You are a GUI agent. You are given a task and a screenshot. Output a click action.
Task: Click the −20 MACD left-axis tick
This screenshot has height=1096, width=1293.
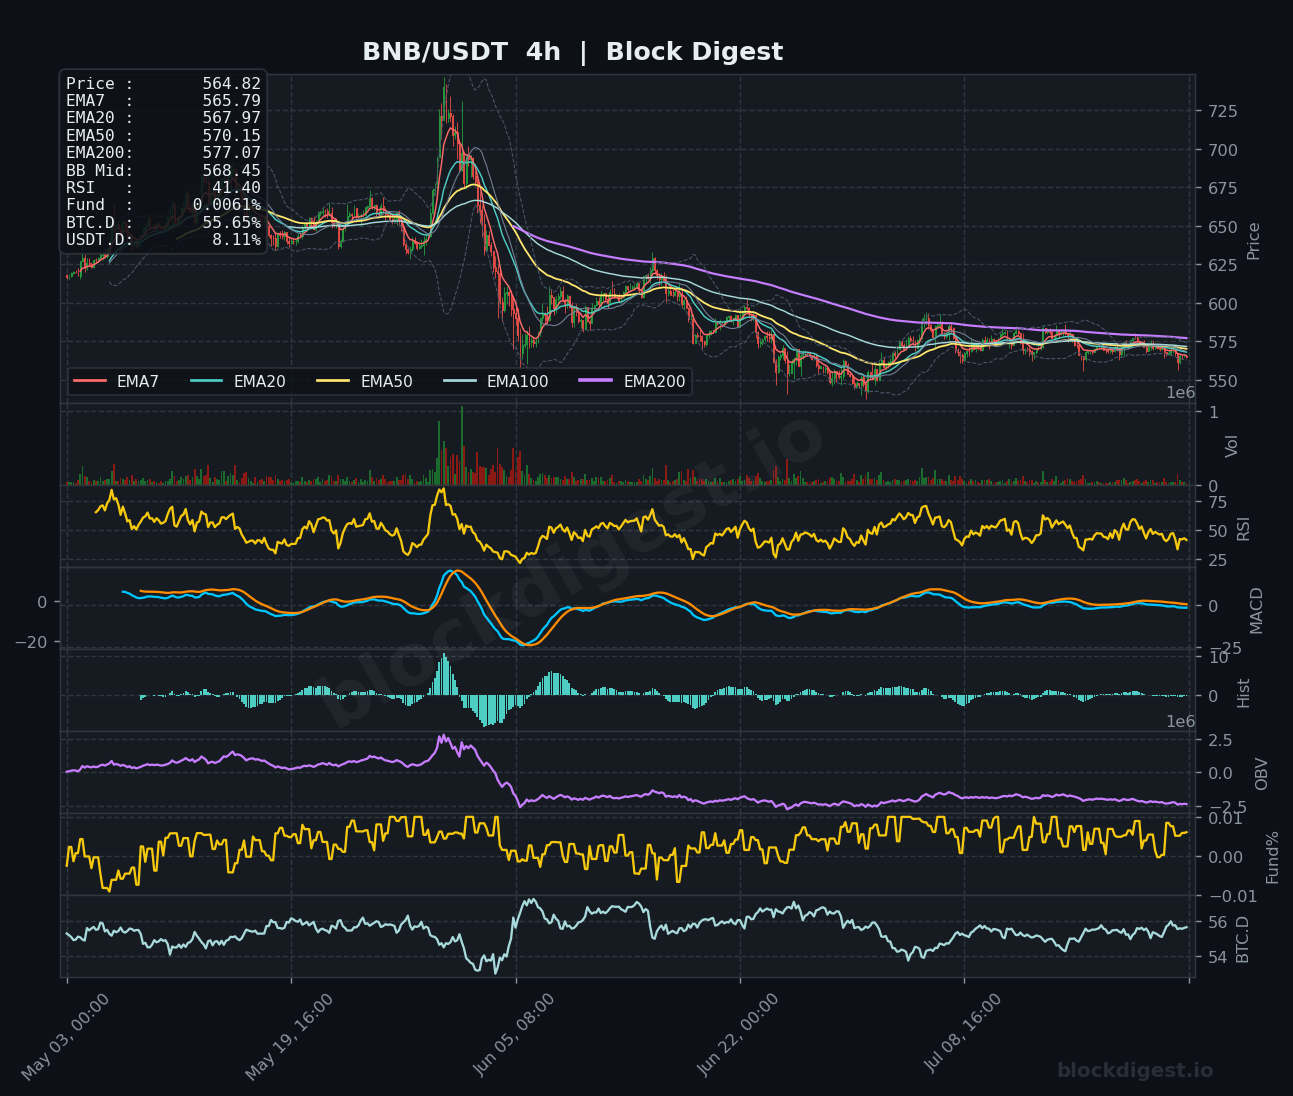(x=30, y=642)
